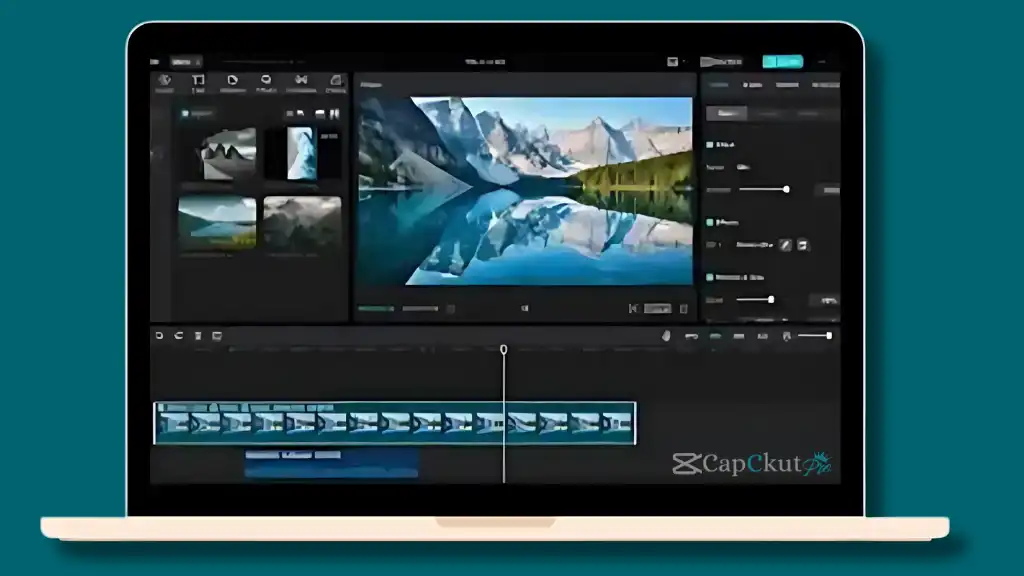
Task: Open the Filters icon at the toolbar's right end
Action: click(336, 80)
